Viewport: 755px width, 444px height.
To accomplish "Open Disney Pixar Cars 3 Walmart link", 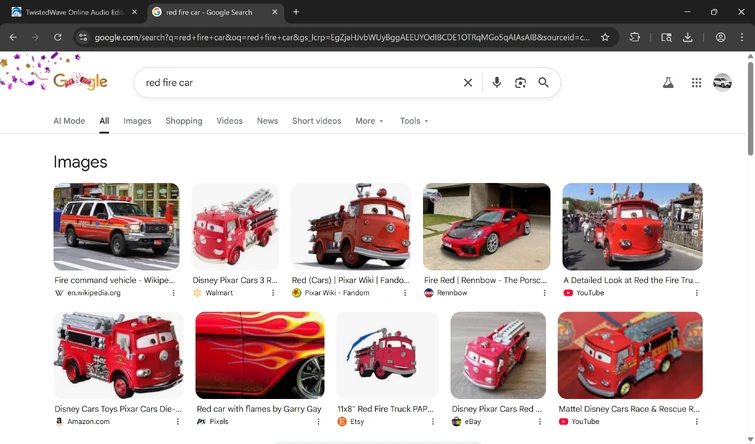I will pos(235,280).
